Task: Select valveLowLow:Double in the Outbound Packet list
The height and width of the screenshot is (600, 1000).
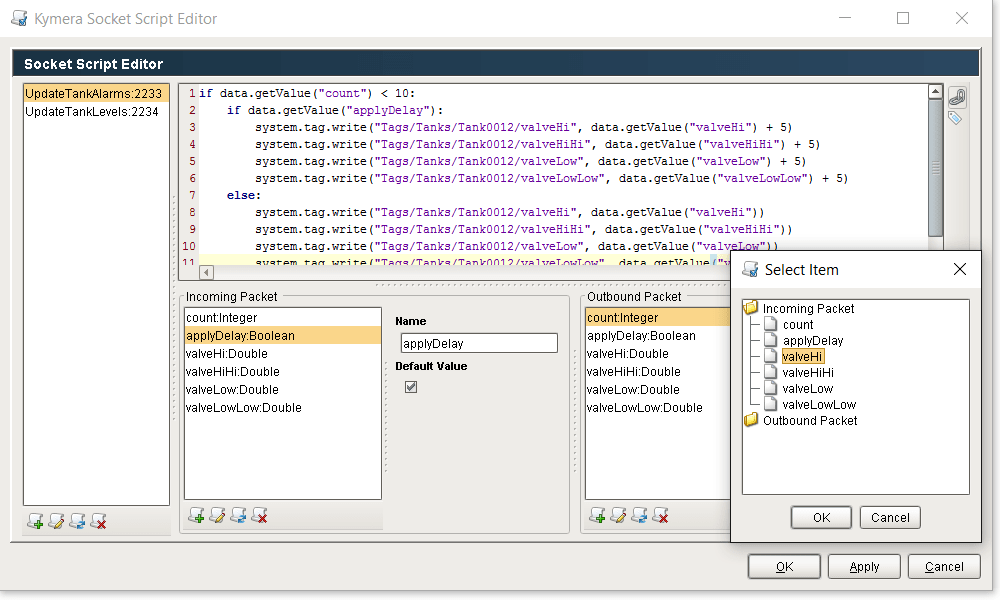Action: click(658, 407)
